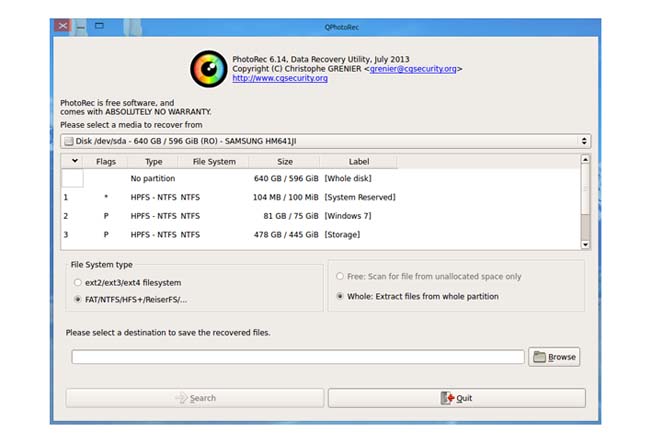This screenshot has height=443, width=652.
Task: Maximize the QPhotoRec window
Action: coord(99,26)
